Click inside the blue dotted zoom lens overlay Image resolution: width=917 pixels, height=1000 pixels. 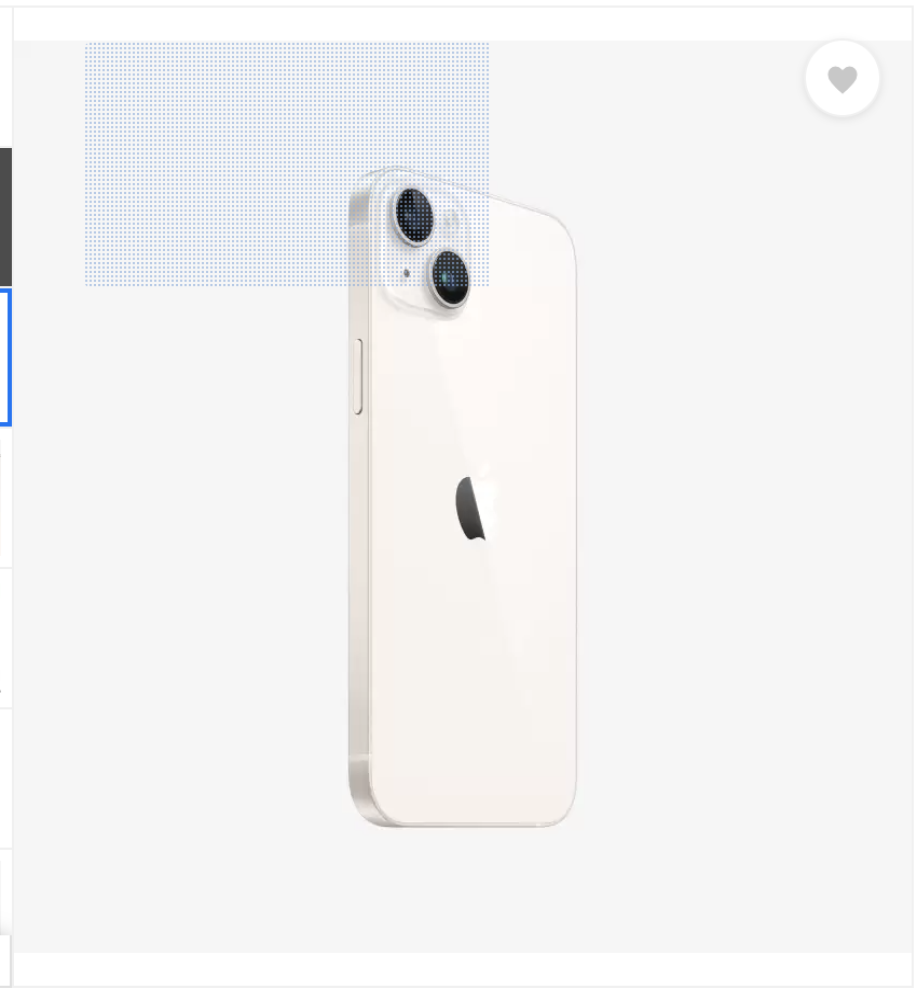[x=287, y=164]
